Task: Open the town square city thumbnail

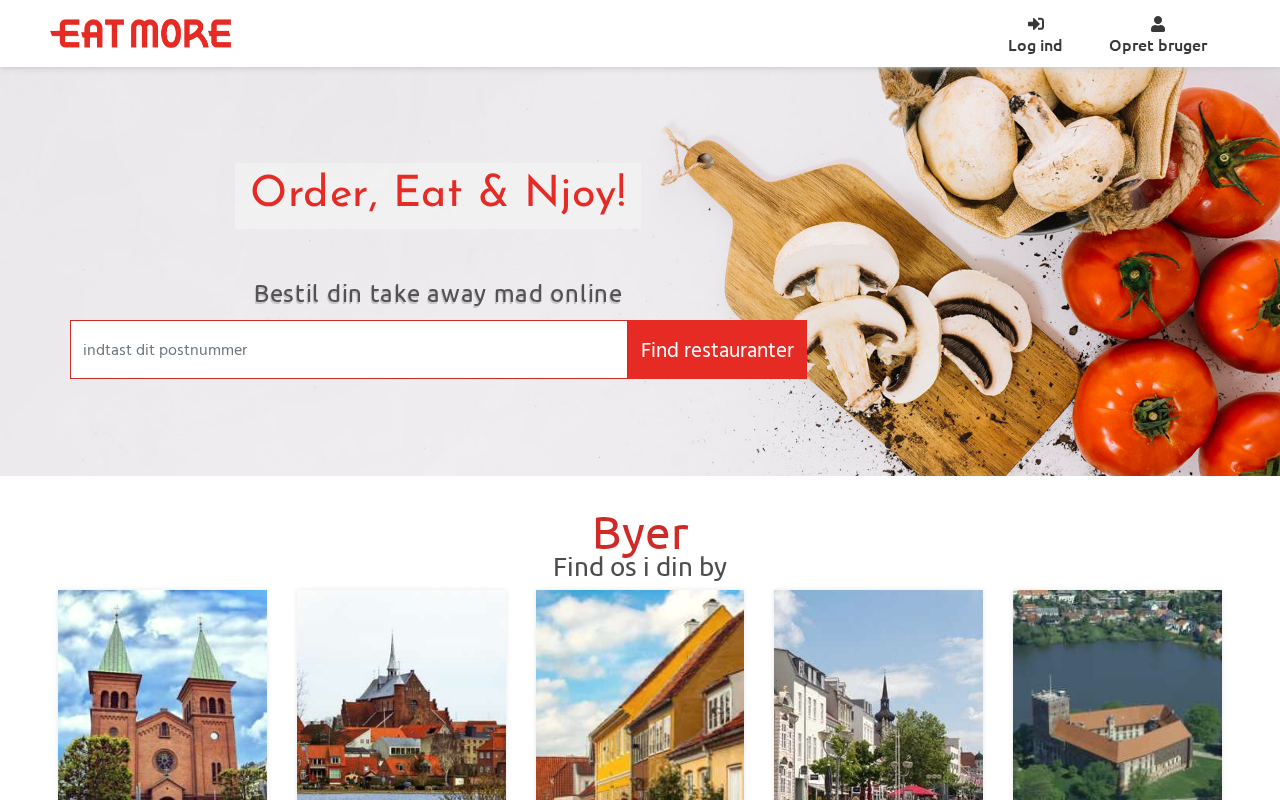Action: point(878,695)
